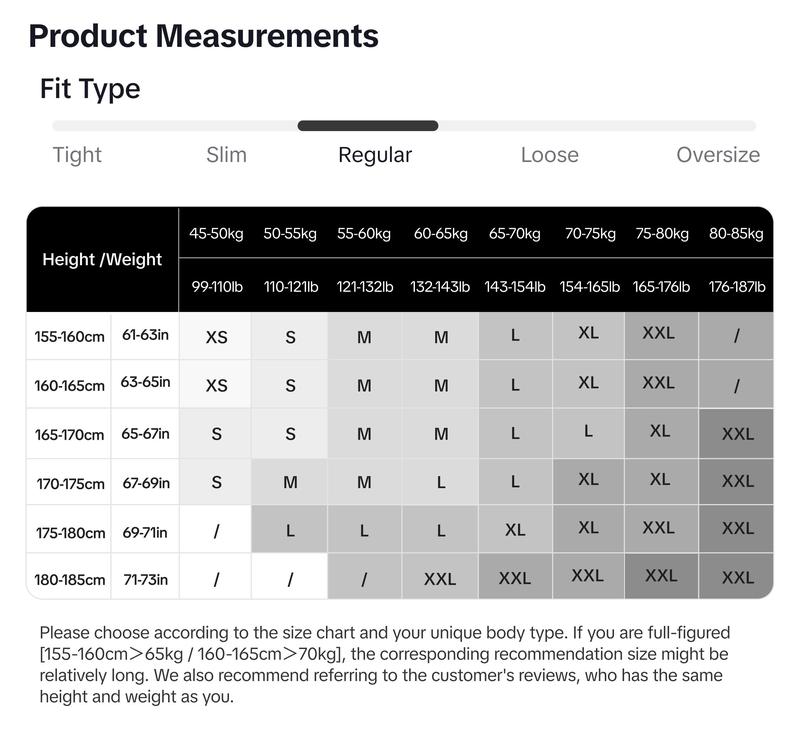This screenshot has width=800, height=729.
Task: Click the Height /Weight header cell
Action: [x=102, y=260]
